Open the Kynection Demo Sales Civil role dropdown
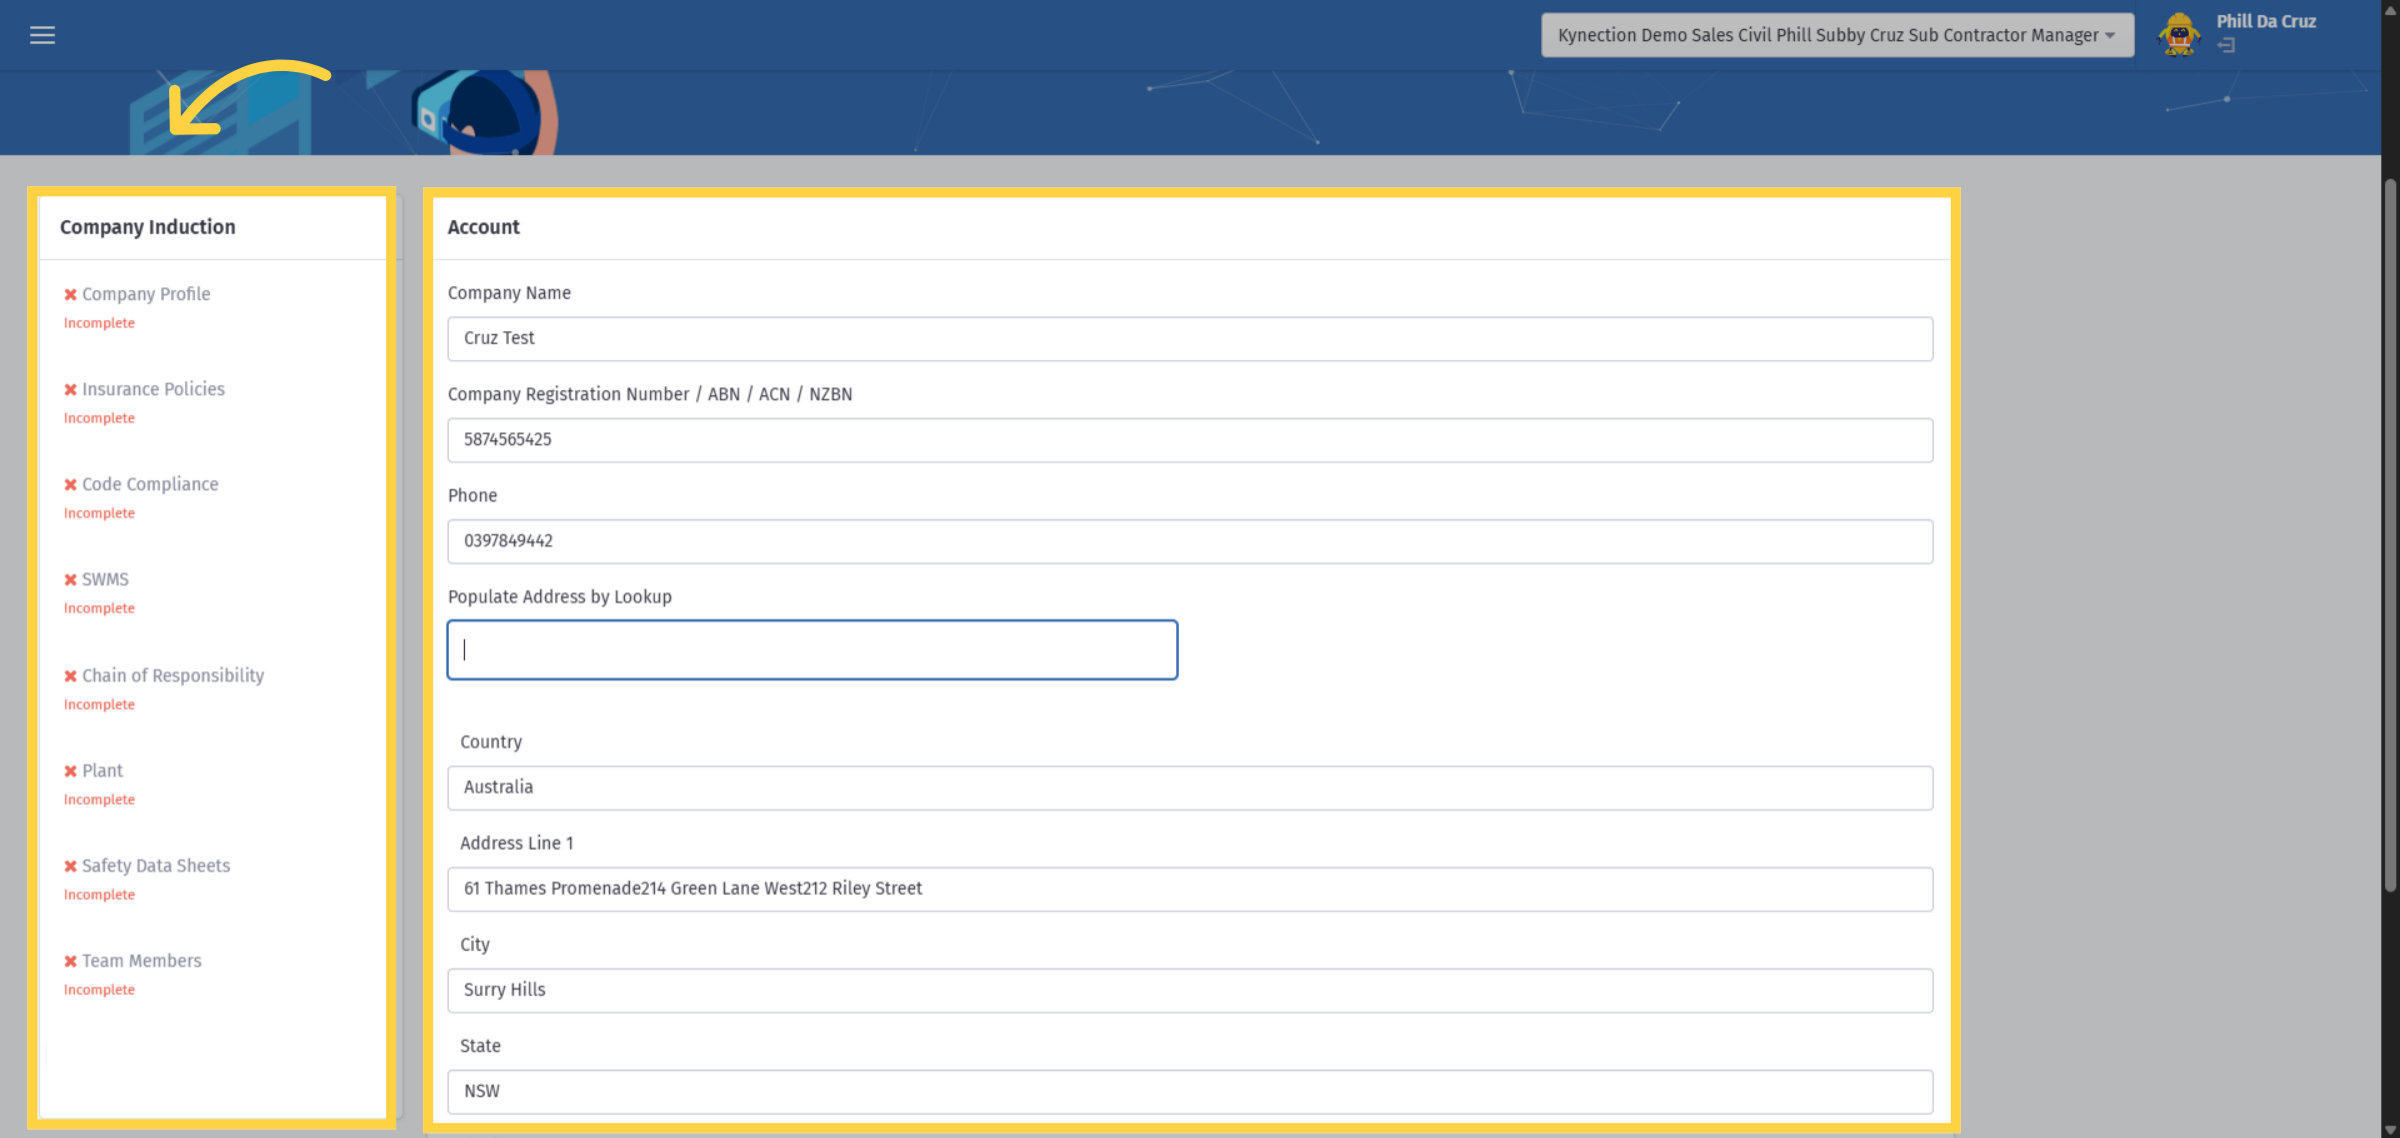The width and height of the screenshot is (2400, 1138). point(1837,35)
